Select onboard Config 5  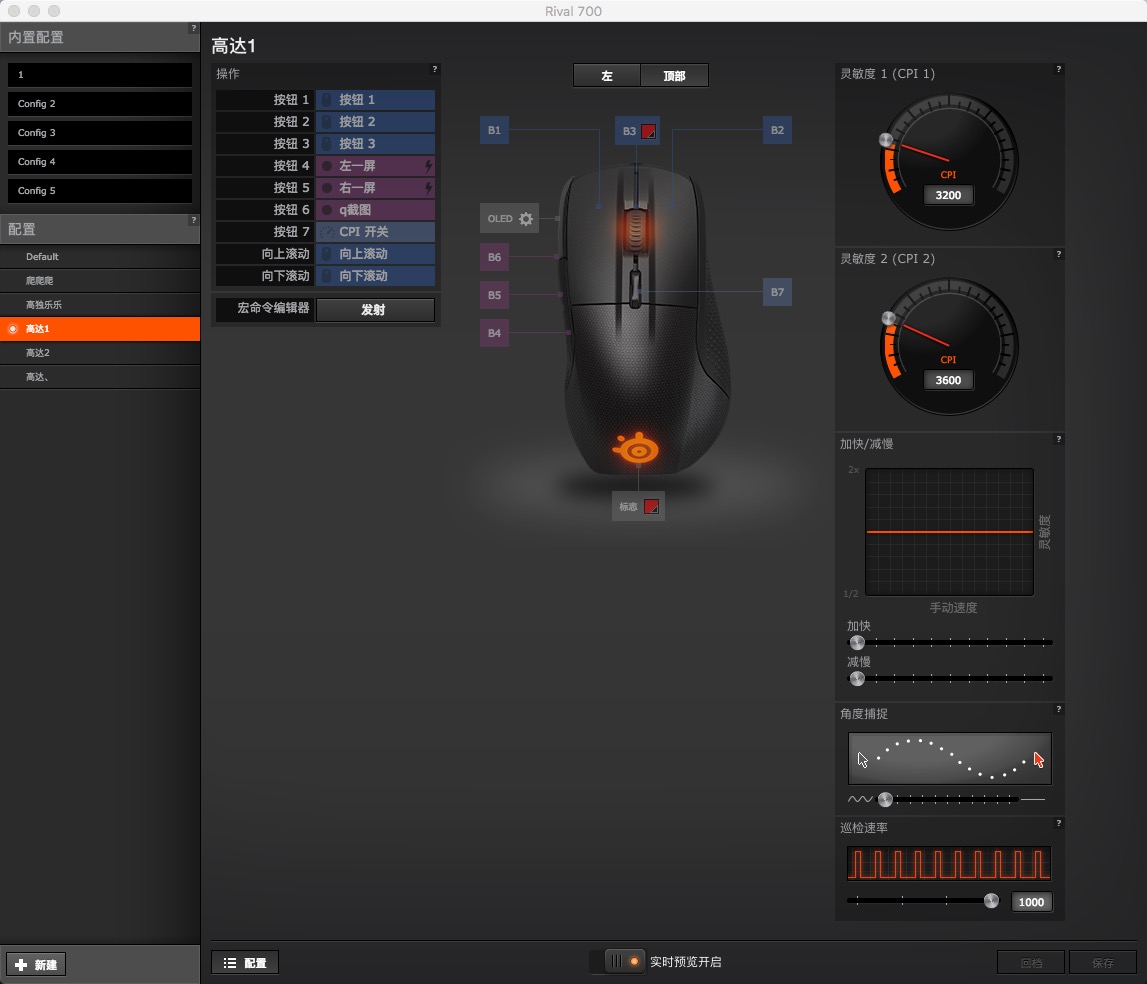point(100,190)
